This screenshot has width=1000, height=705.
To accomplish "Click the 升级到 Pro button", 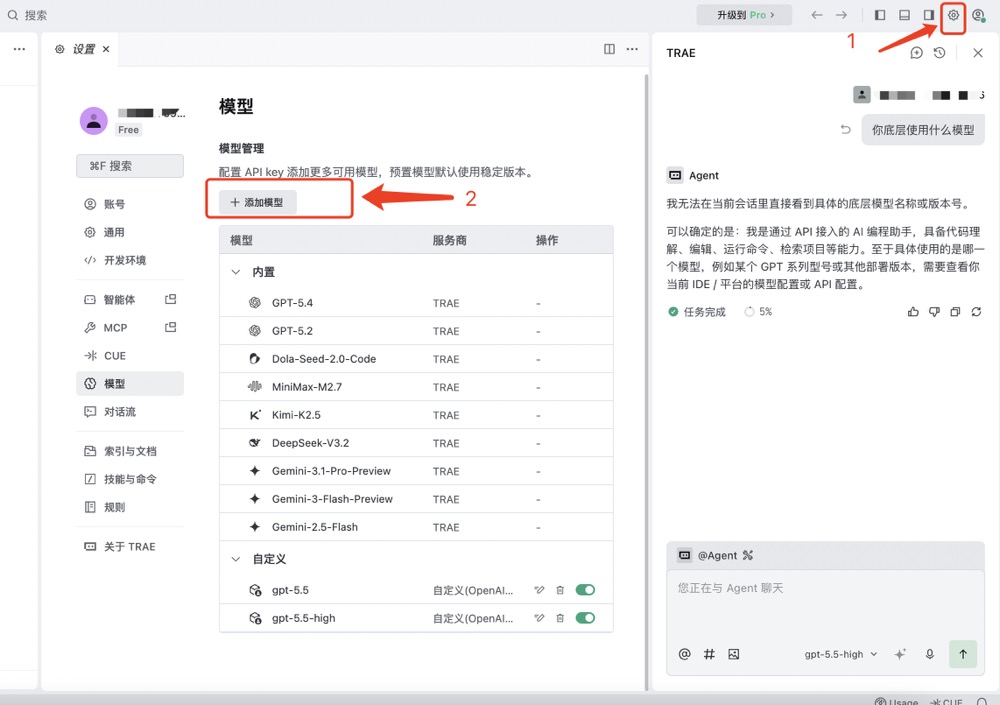I will click(744, 15).
